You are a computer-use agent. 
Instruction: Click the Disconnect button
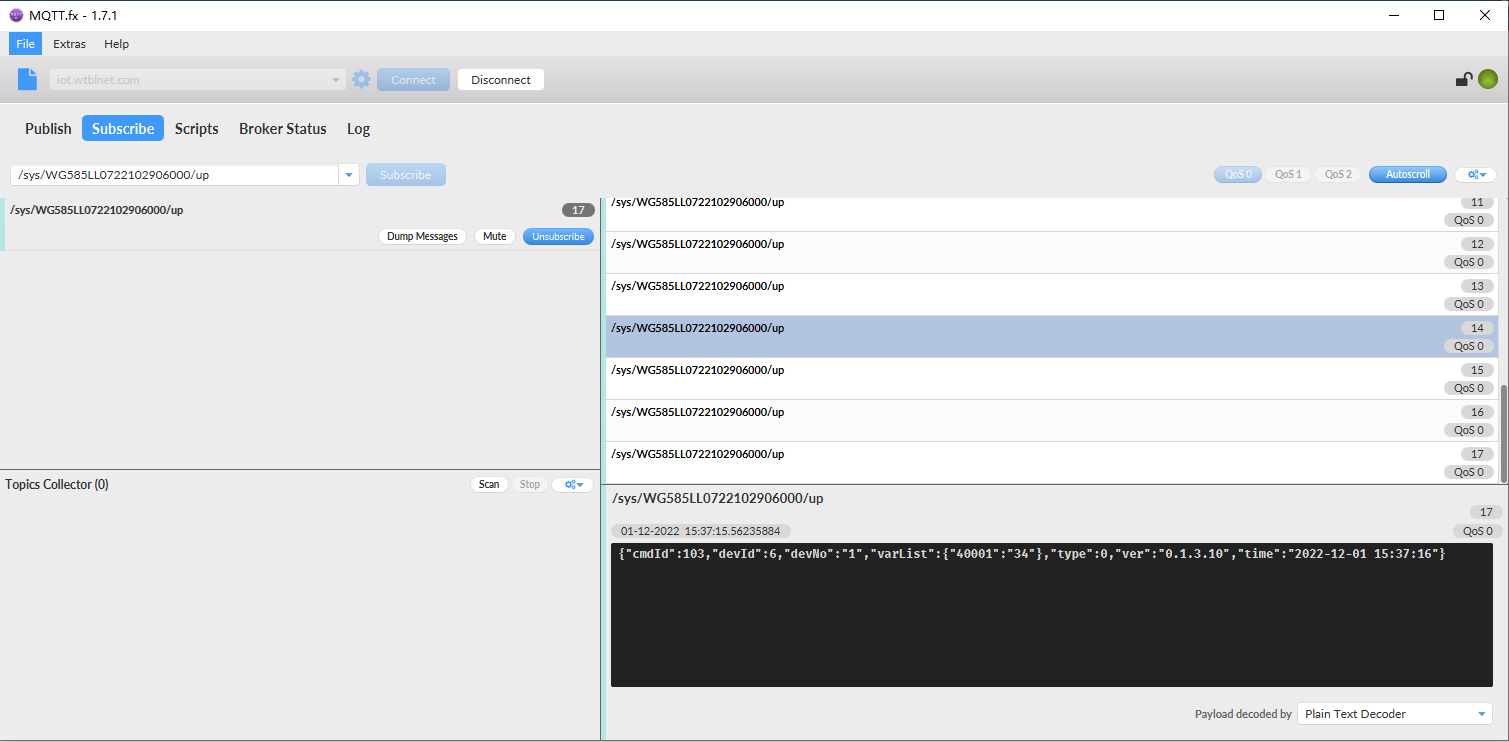point(500,80)
